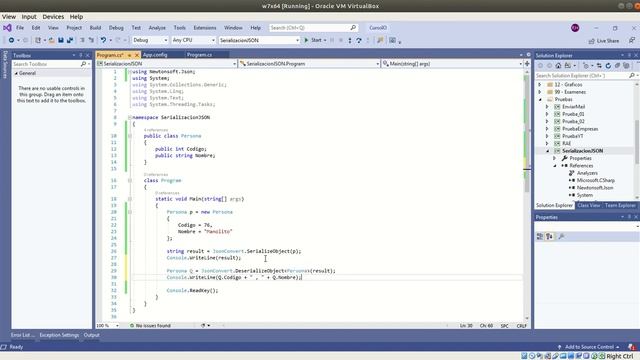Click the comment selection toolbar icon
Viewport: 640px width, 360px height.
(x=82, y=40)
